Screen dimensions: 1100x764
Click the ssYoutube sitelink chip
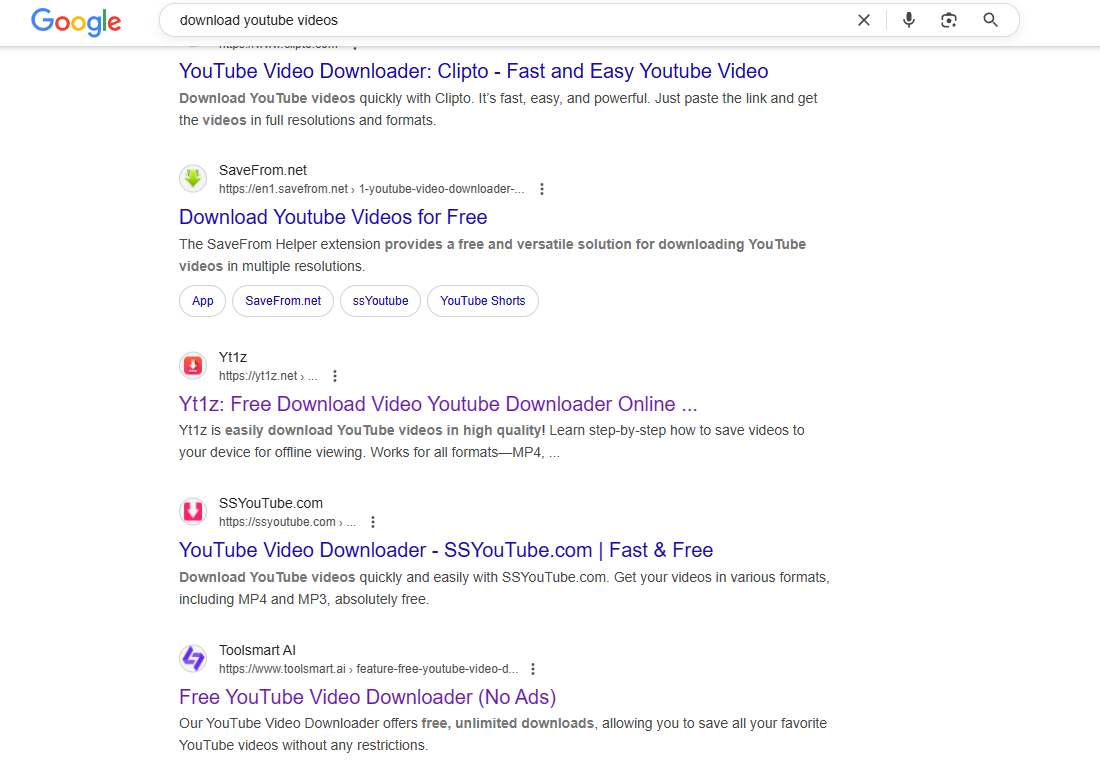(380, 301)
